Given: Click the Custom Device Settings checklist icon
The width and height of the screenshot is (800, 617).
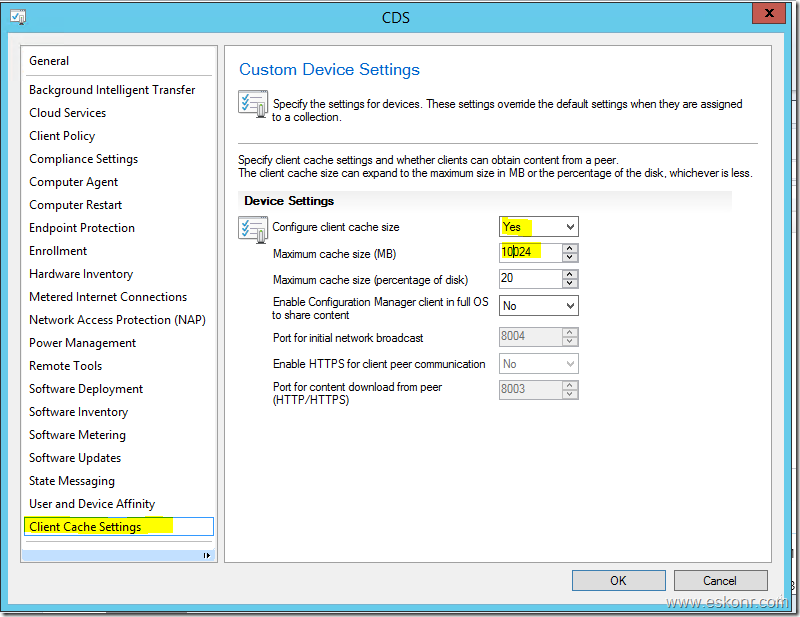Looking at the screenshot, I should (x=252, y=104).
